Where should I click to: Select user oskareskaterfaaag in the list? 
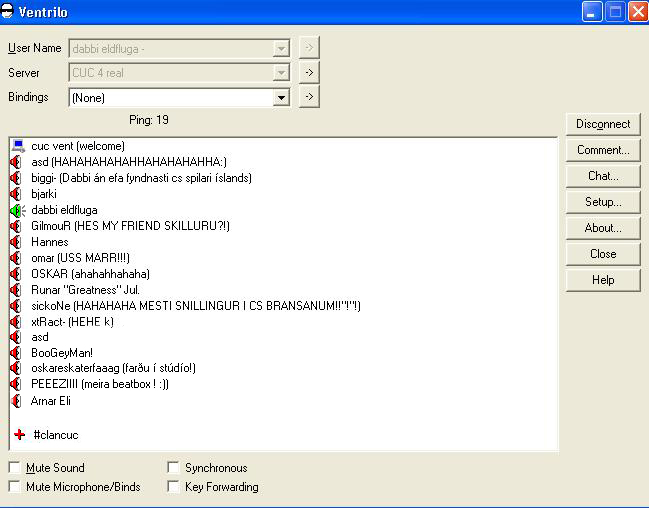tap(113, 368)
